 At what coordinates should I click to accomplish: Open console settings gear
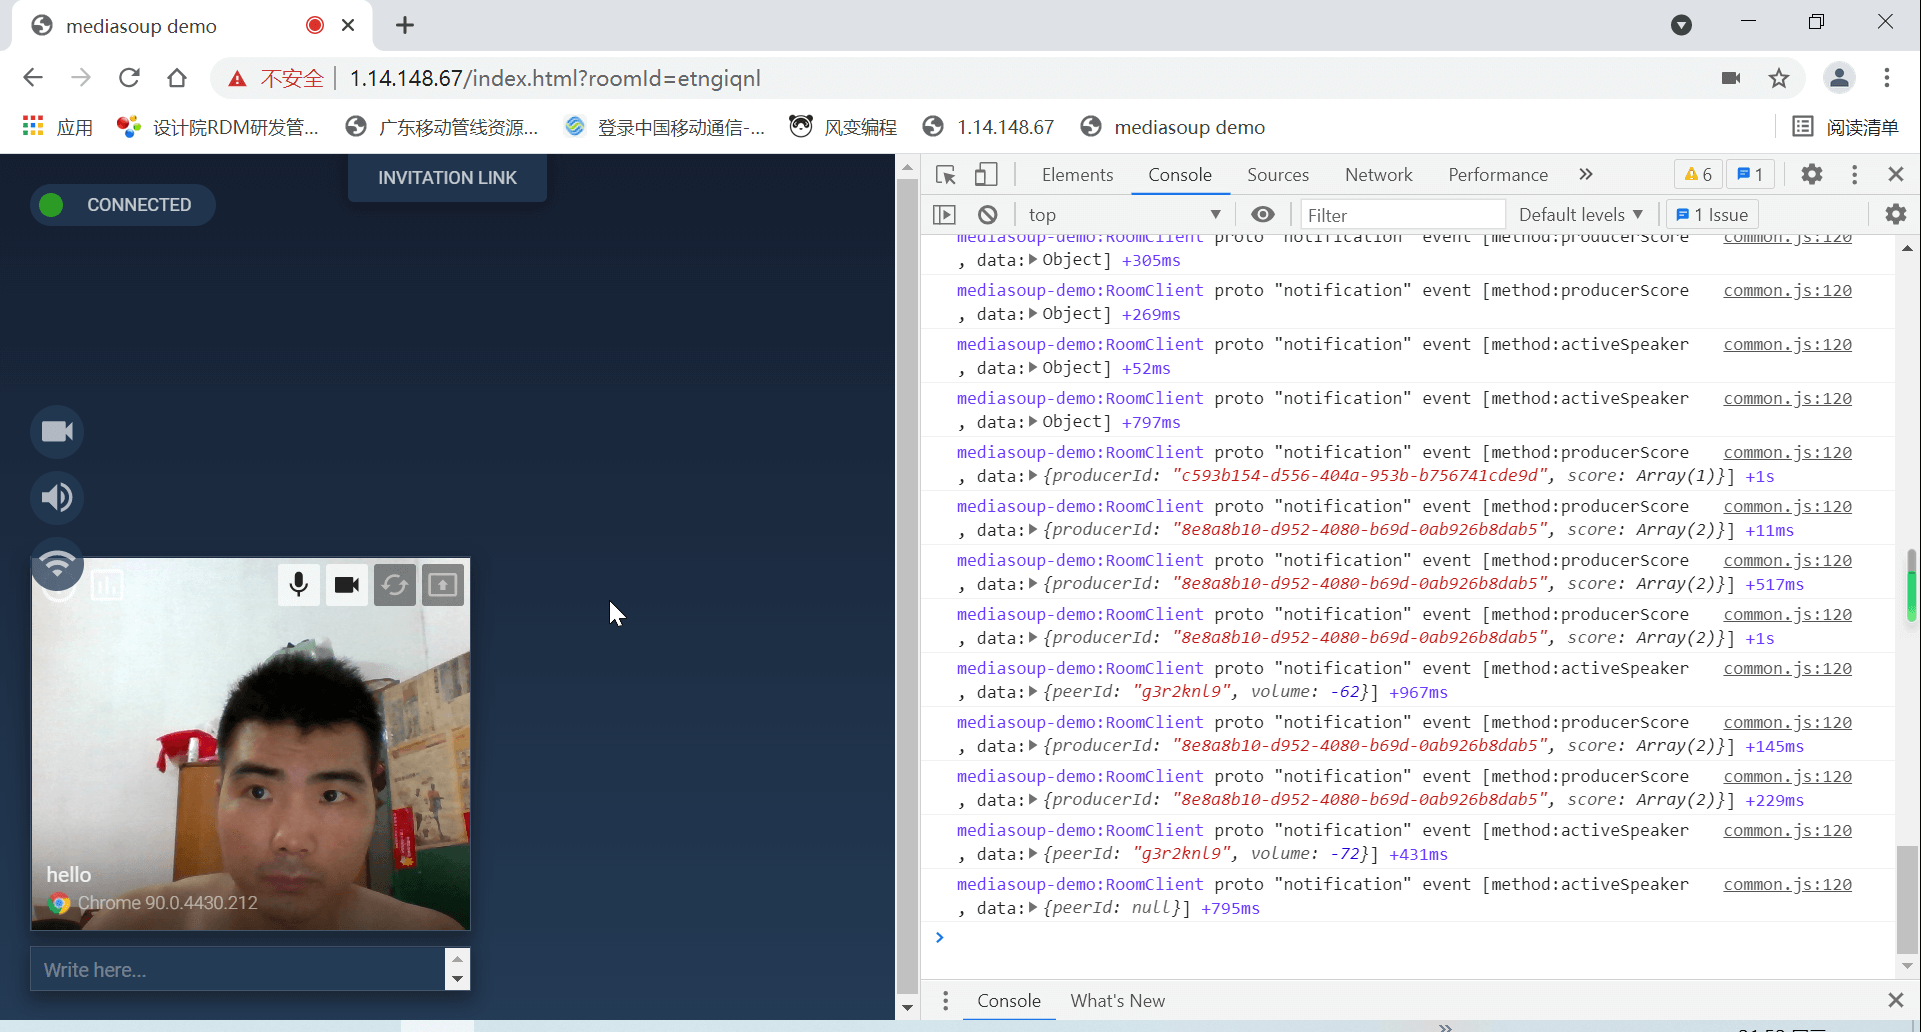(1896, 214)
